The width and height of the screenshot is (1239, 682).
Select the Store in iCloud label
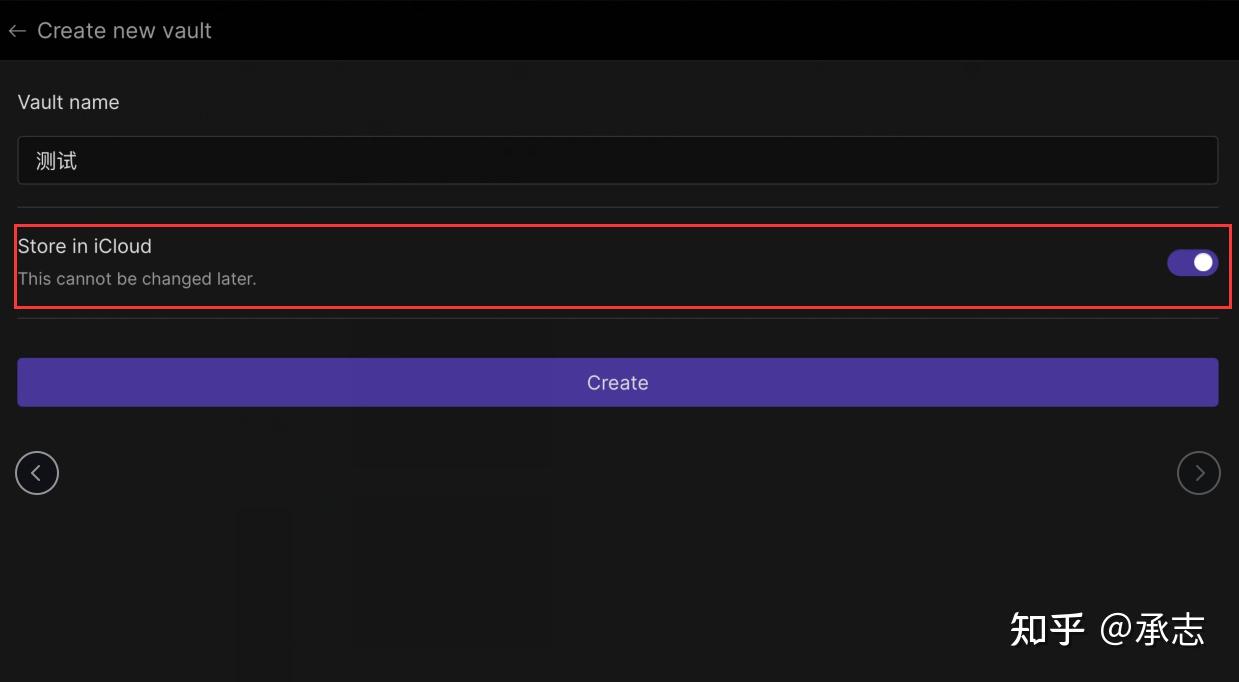pyautogui.click(x=84, y=246)
